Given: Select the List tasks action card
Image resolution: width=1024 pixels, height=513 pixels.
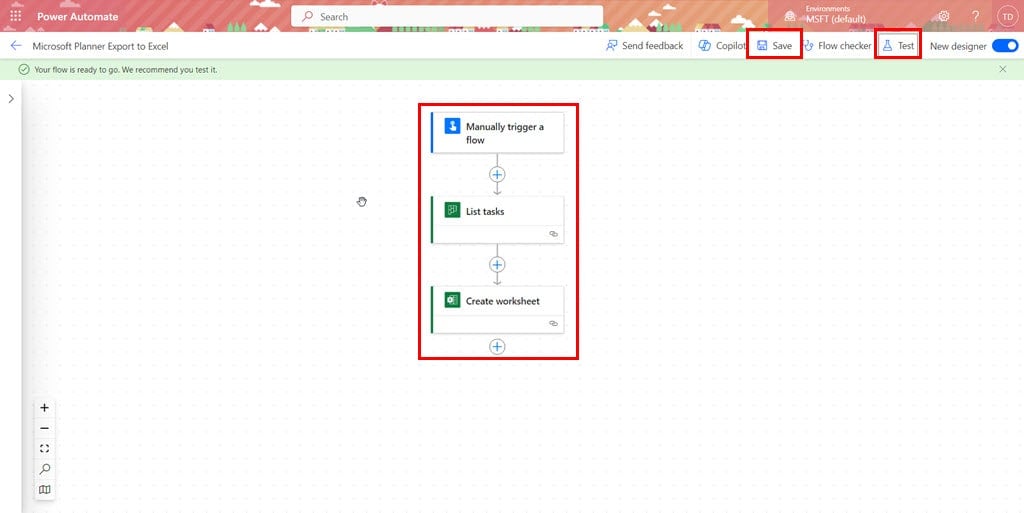Looking at the screenshot, I should click(x=498, y=220).
